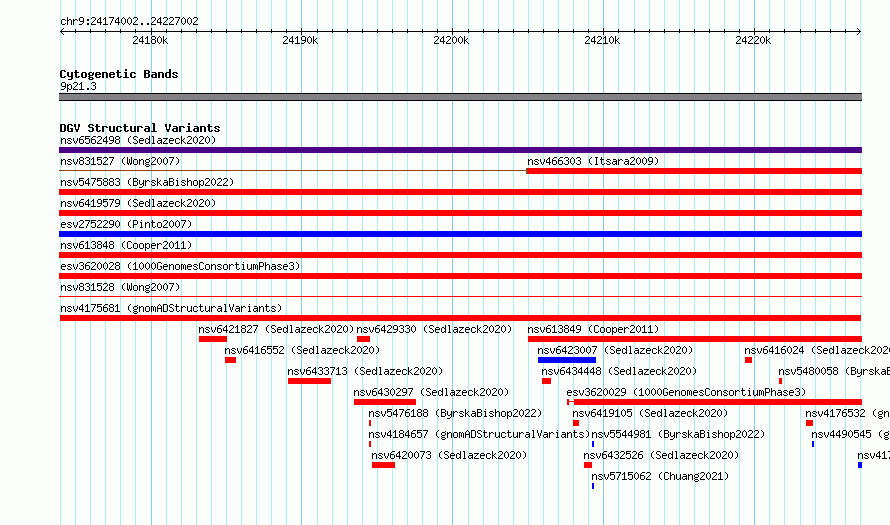890x525 pixels.
Task: Select the red nsv6430297 variant bar
Action: coord(385,402)
